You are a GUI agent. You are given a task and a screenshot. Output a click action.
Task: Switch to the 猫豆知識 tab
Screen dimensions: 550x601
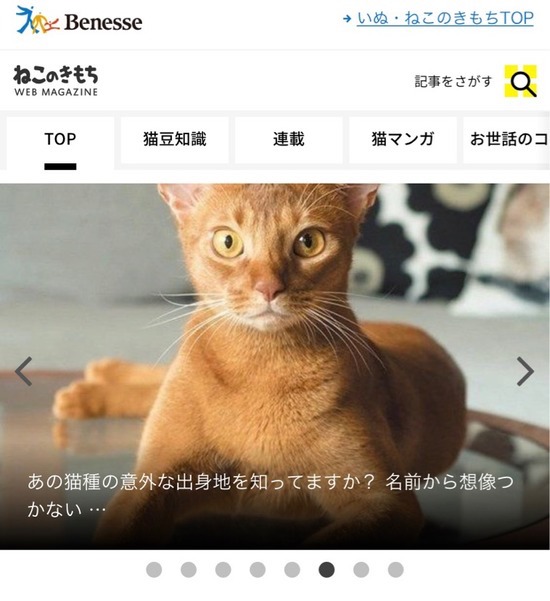click(175, 140)
